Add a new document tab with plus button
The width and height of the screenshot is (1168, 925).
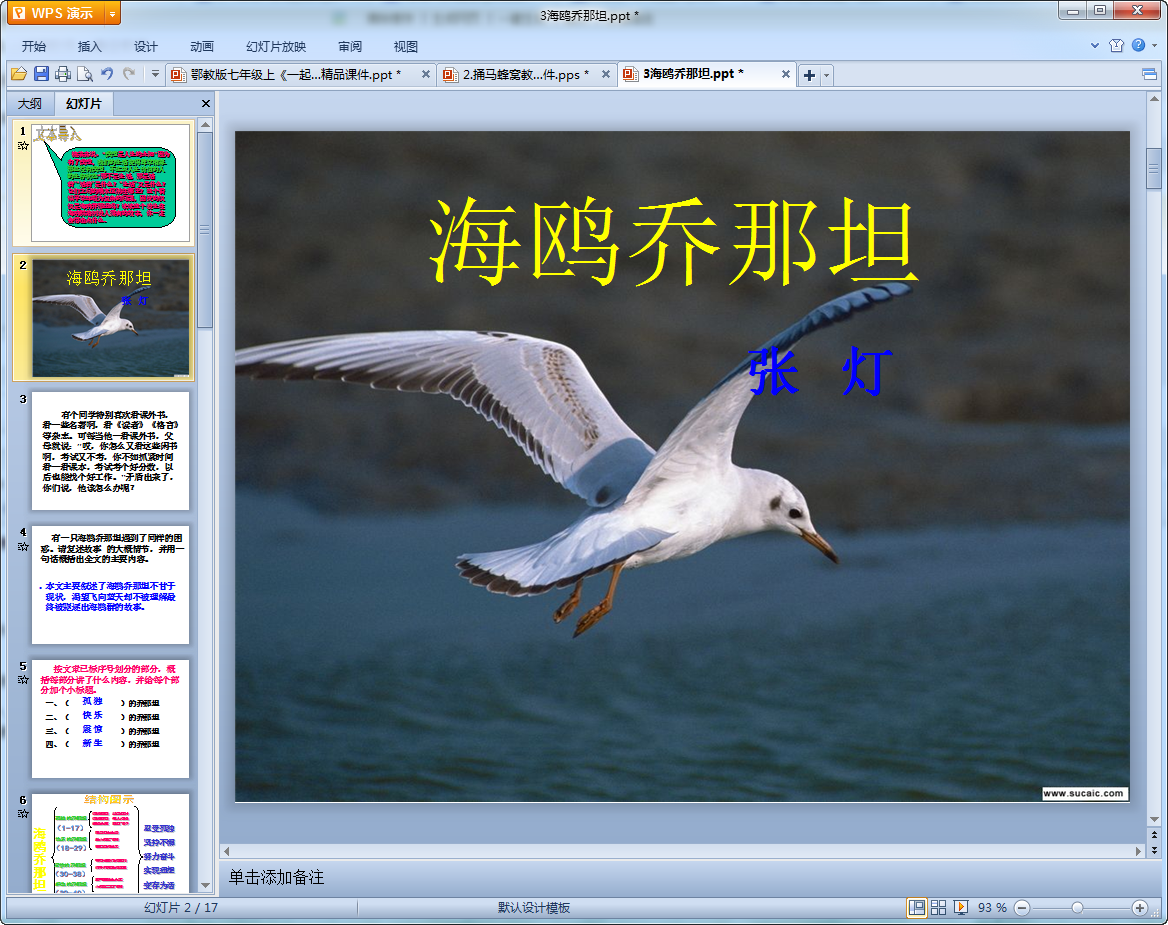coord(809,75)
